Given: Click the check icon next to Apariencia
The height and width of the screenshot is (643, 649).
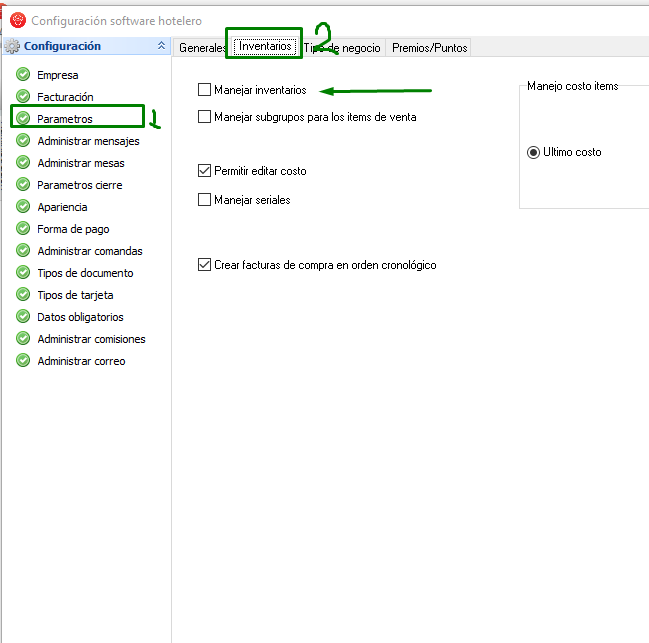Looking at the screenshot, I should pyautogui.click(x=23, y=207).
